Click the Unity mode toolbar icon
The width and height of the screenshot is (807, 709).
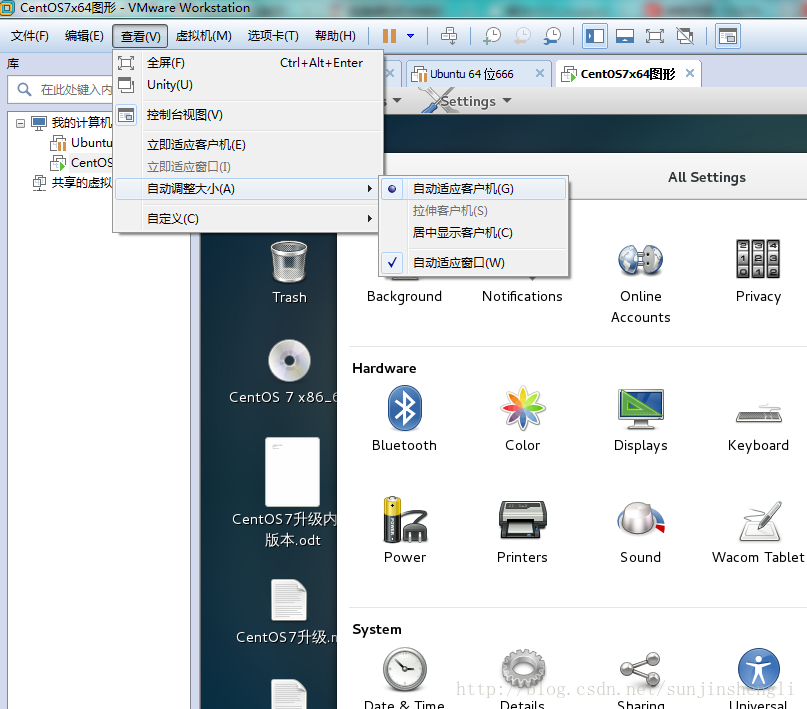pos(685,36)
